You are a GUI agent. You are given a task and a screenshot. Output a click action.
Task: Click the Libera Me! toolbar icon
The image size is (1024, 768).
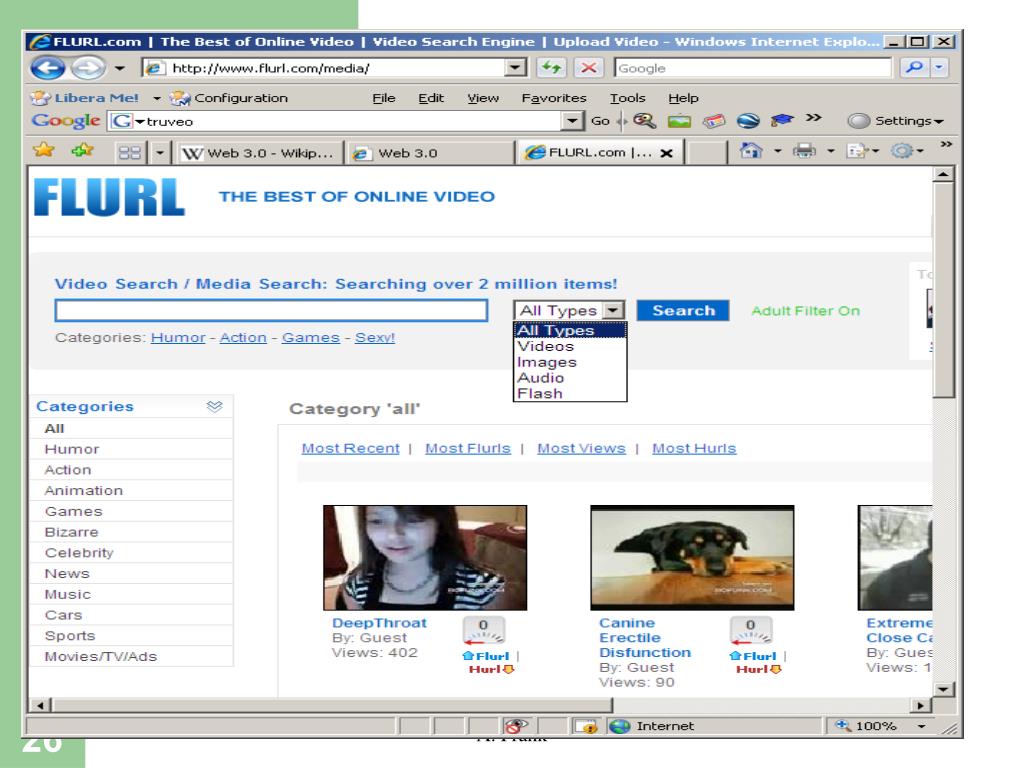(40, 98)
